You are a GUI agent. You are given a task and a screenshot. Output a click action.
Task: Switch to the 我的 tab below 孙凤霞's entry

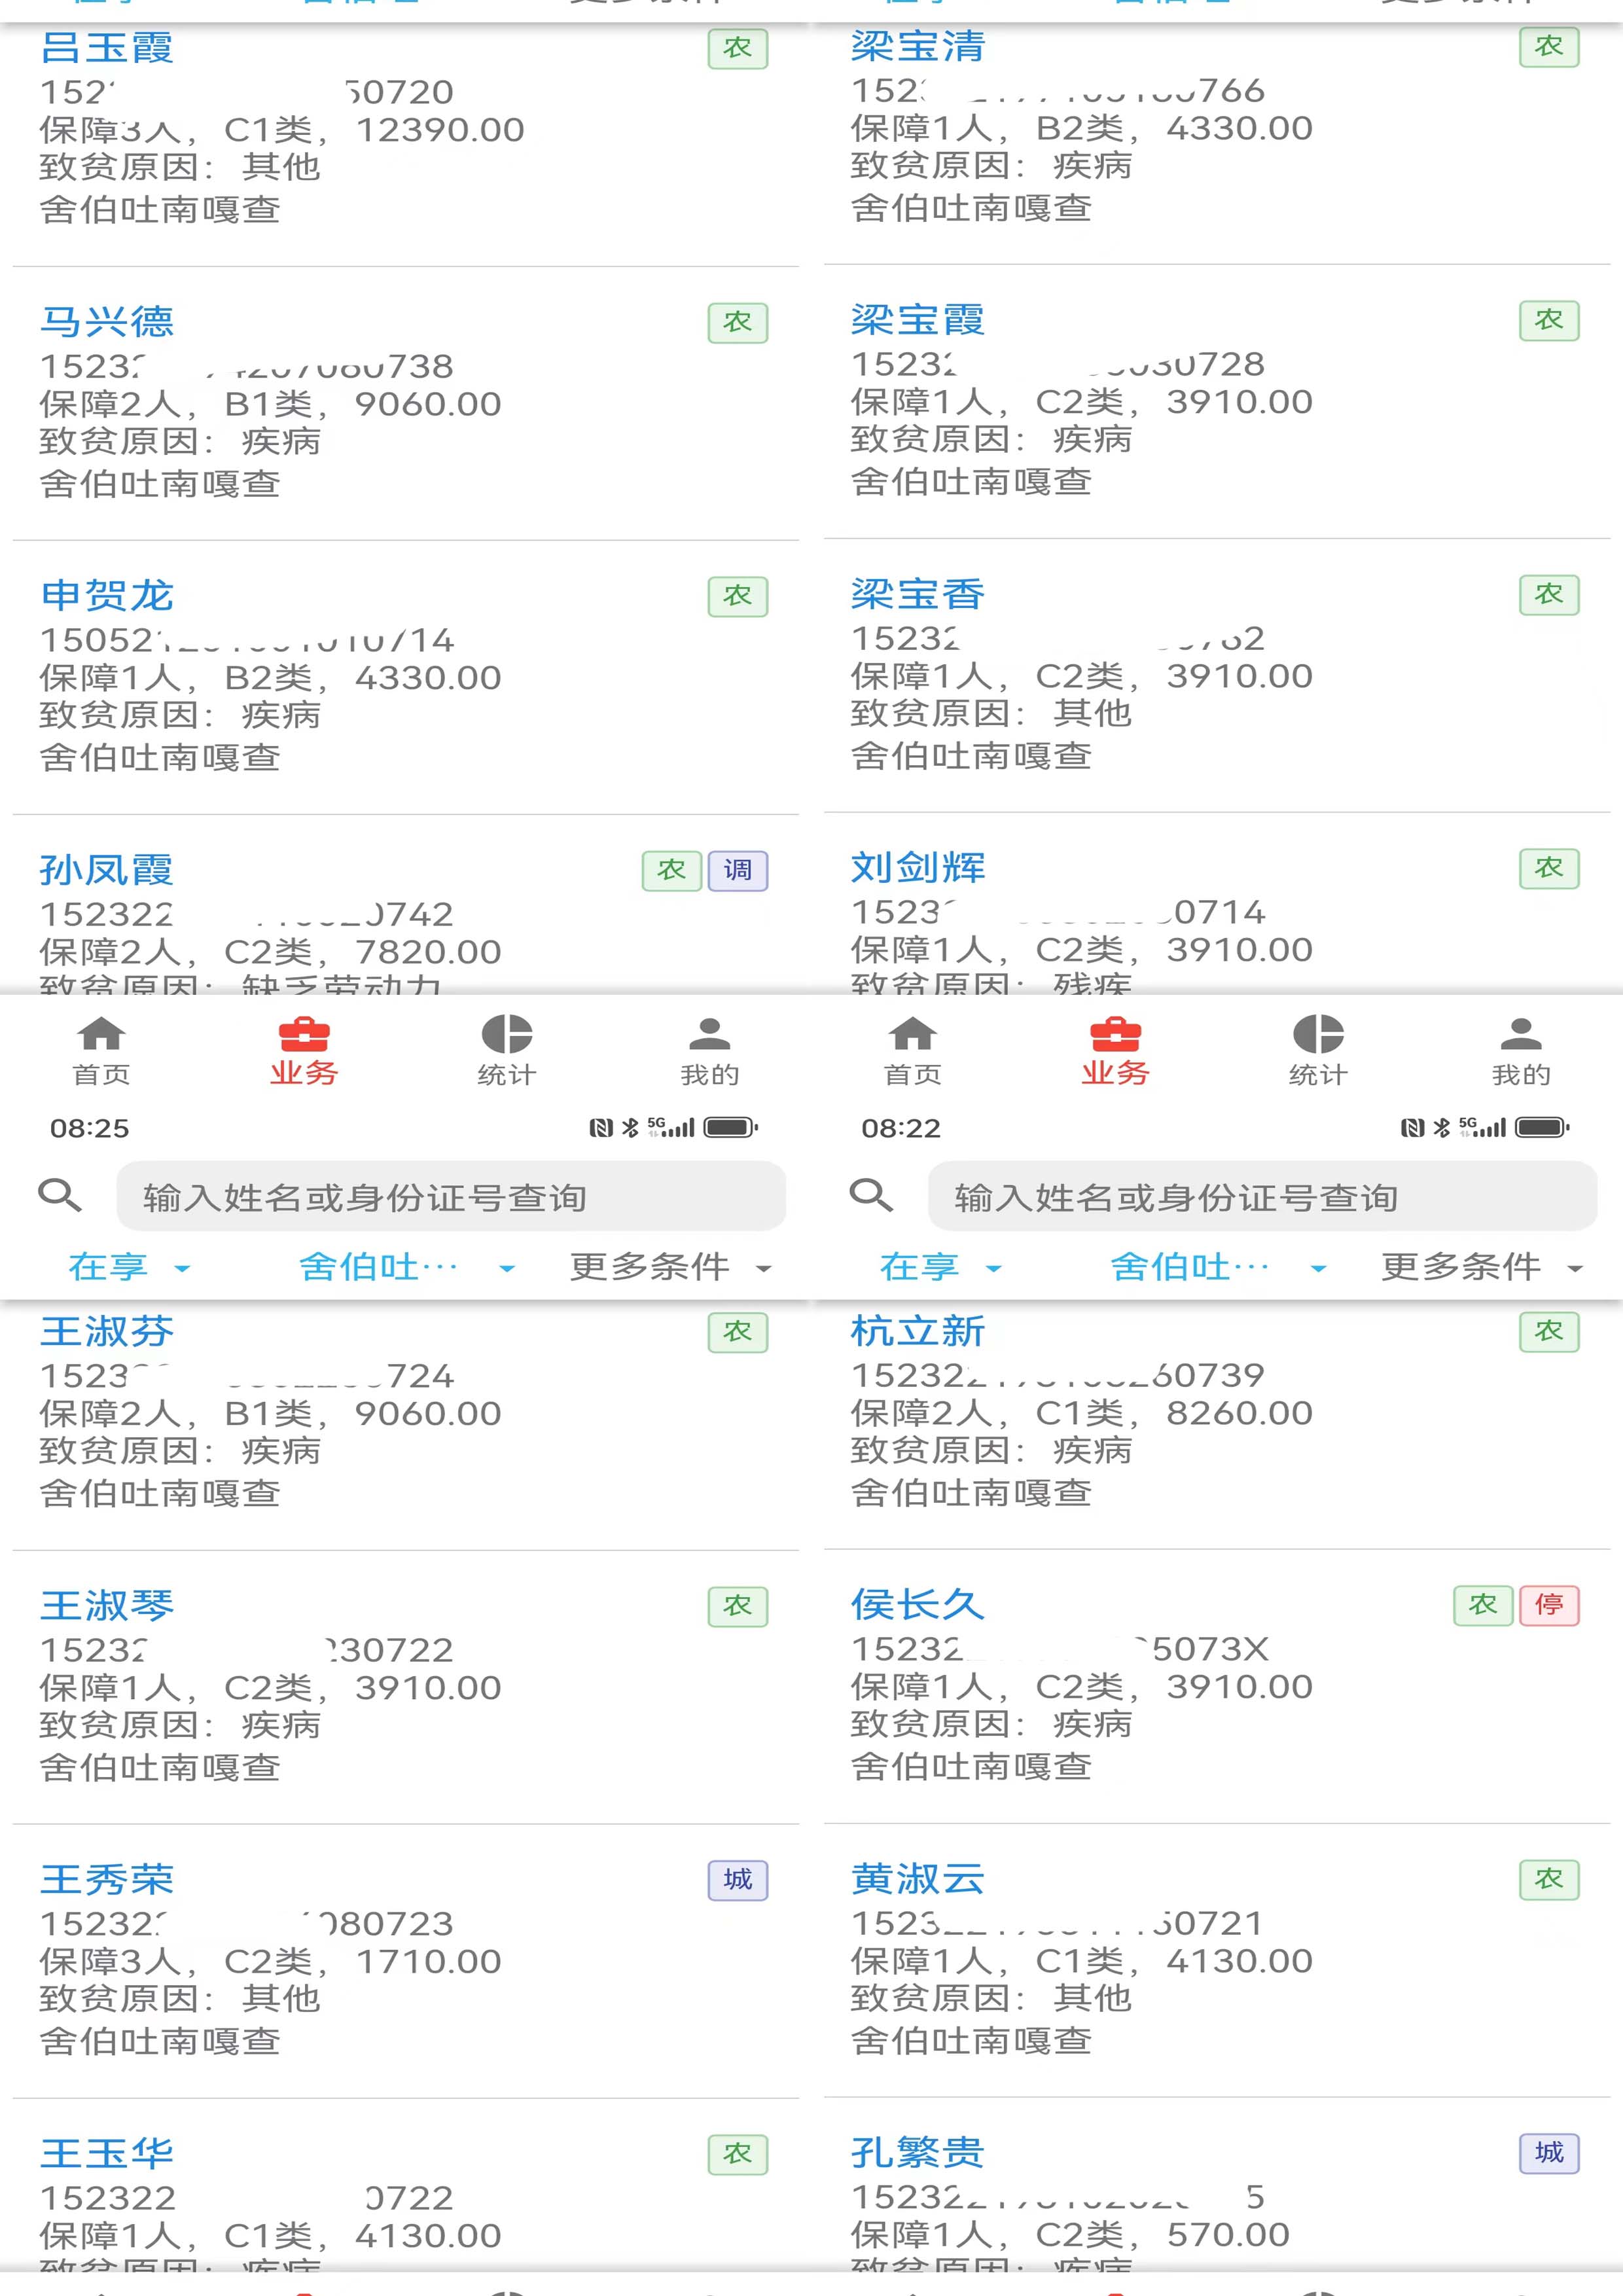710,1051
